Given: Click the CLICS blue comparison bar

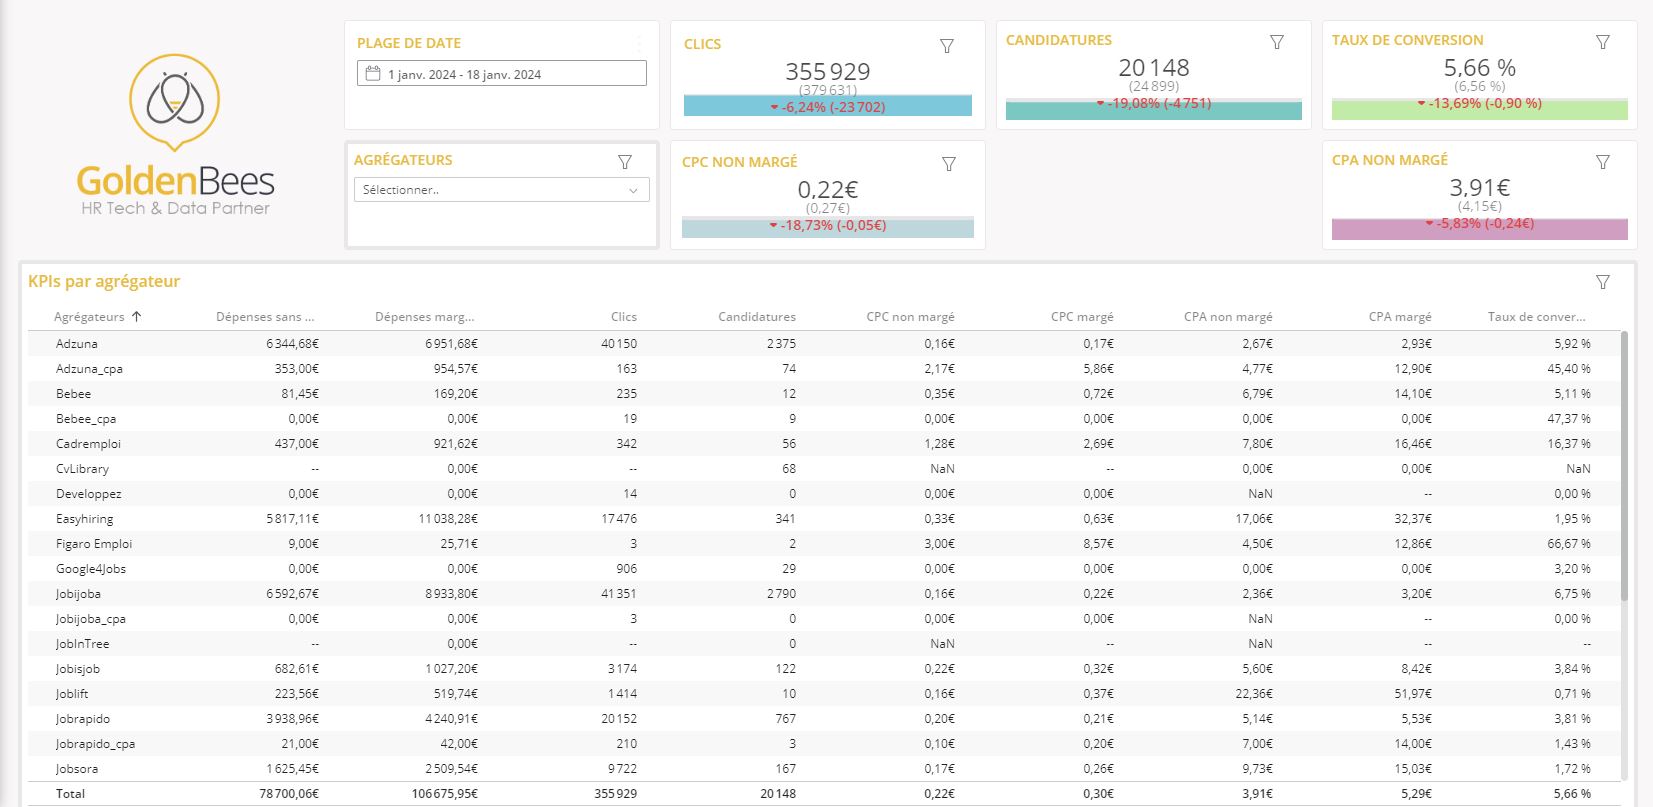Looking at the screenshot, I should [x=828, y=106].
